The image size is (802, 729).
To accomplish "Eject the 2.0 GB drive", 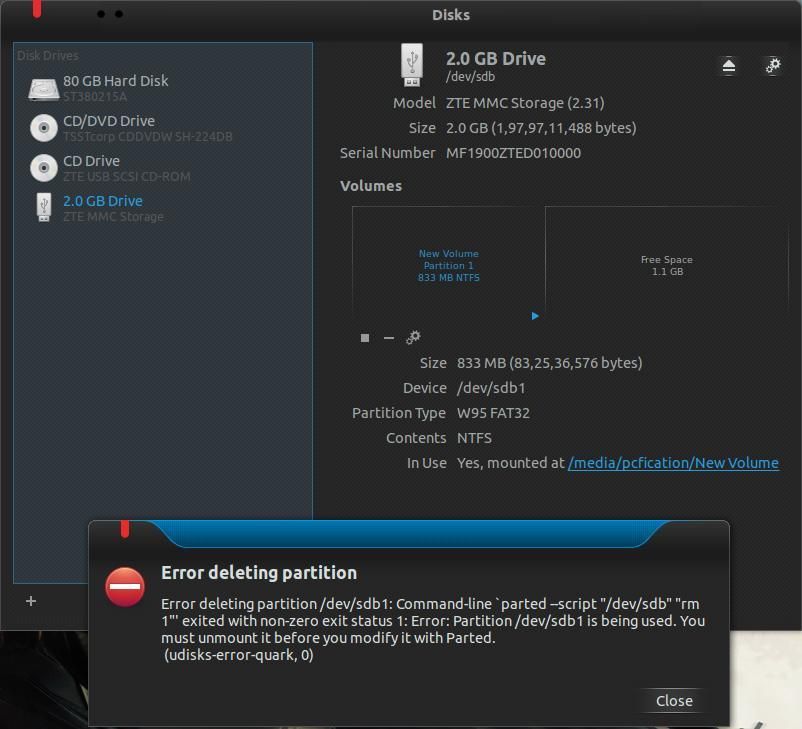I will (729, 65).
